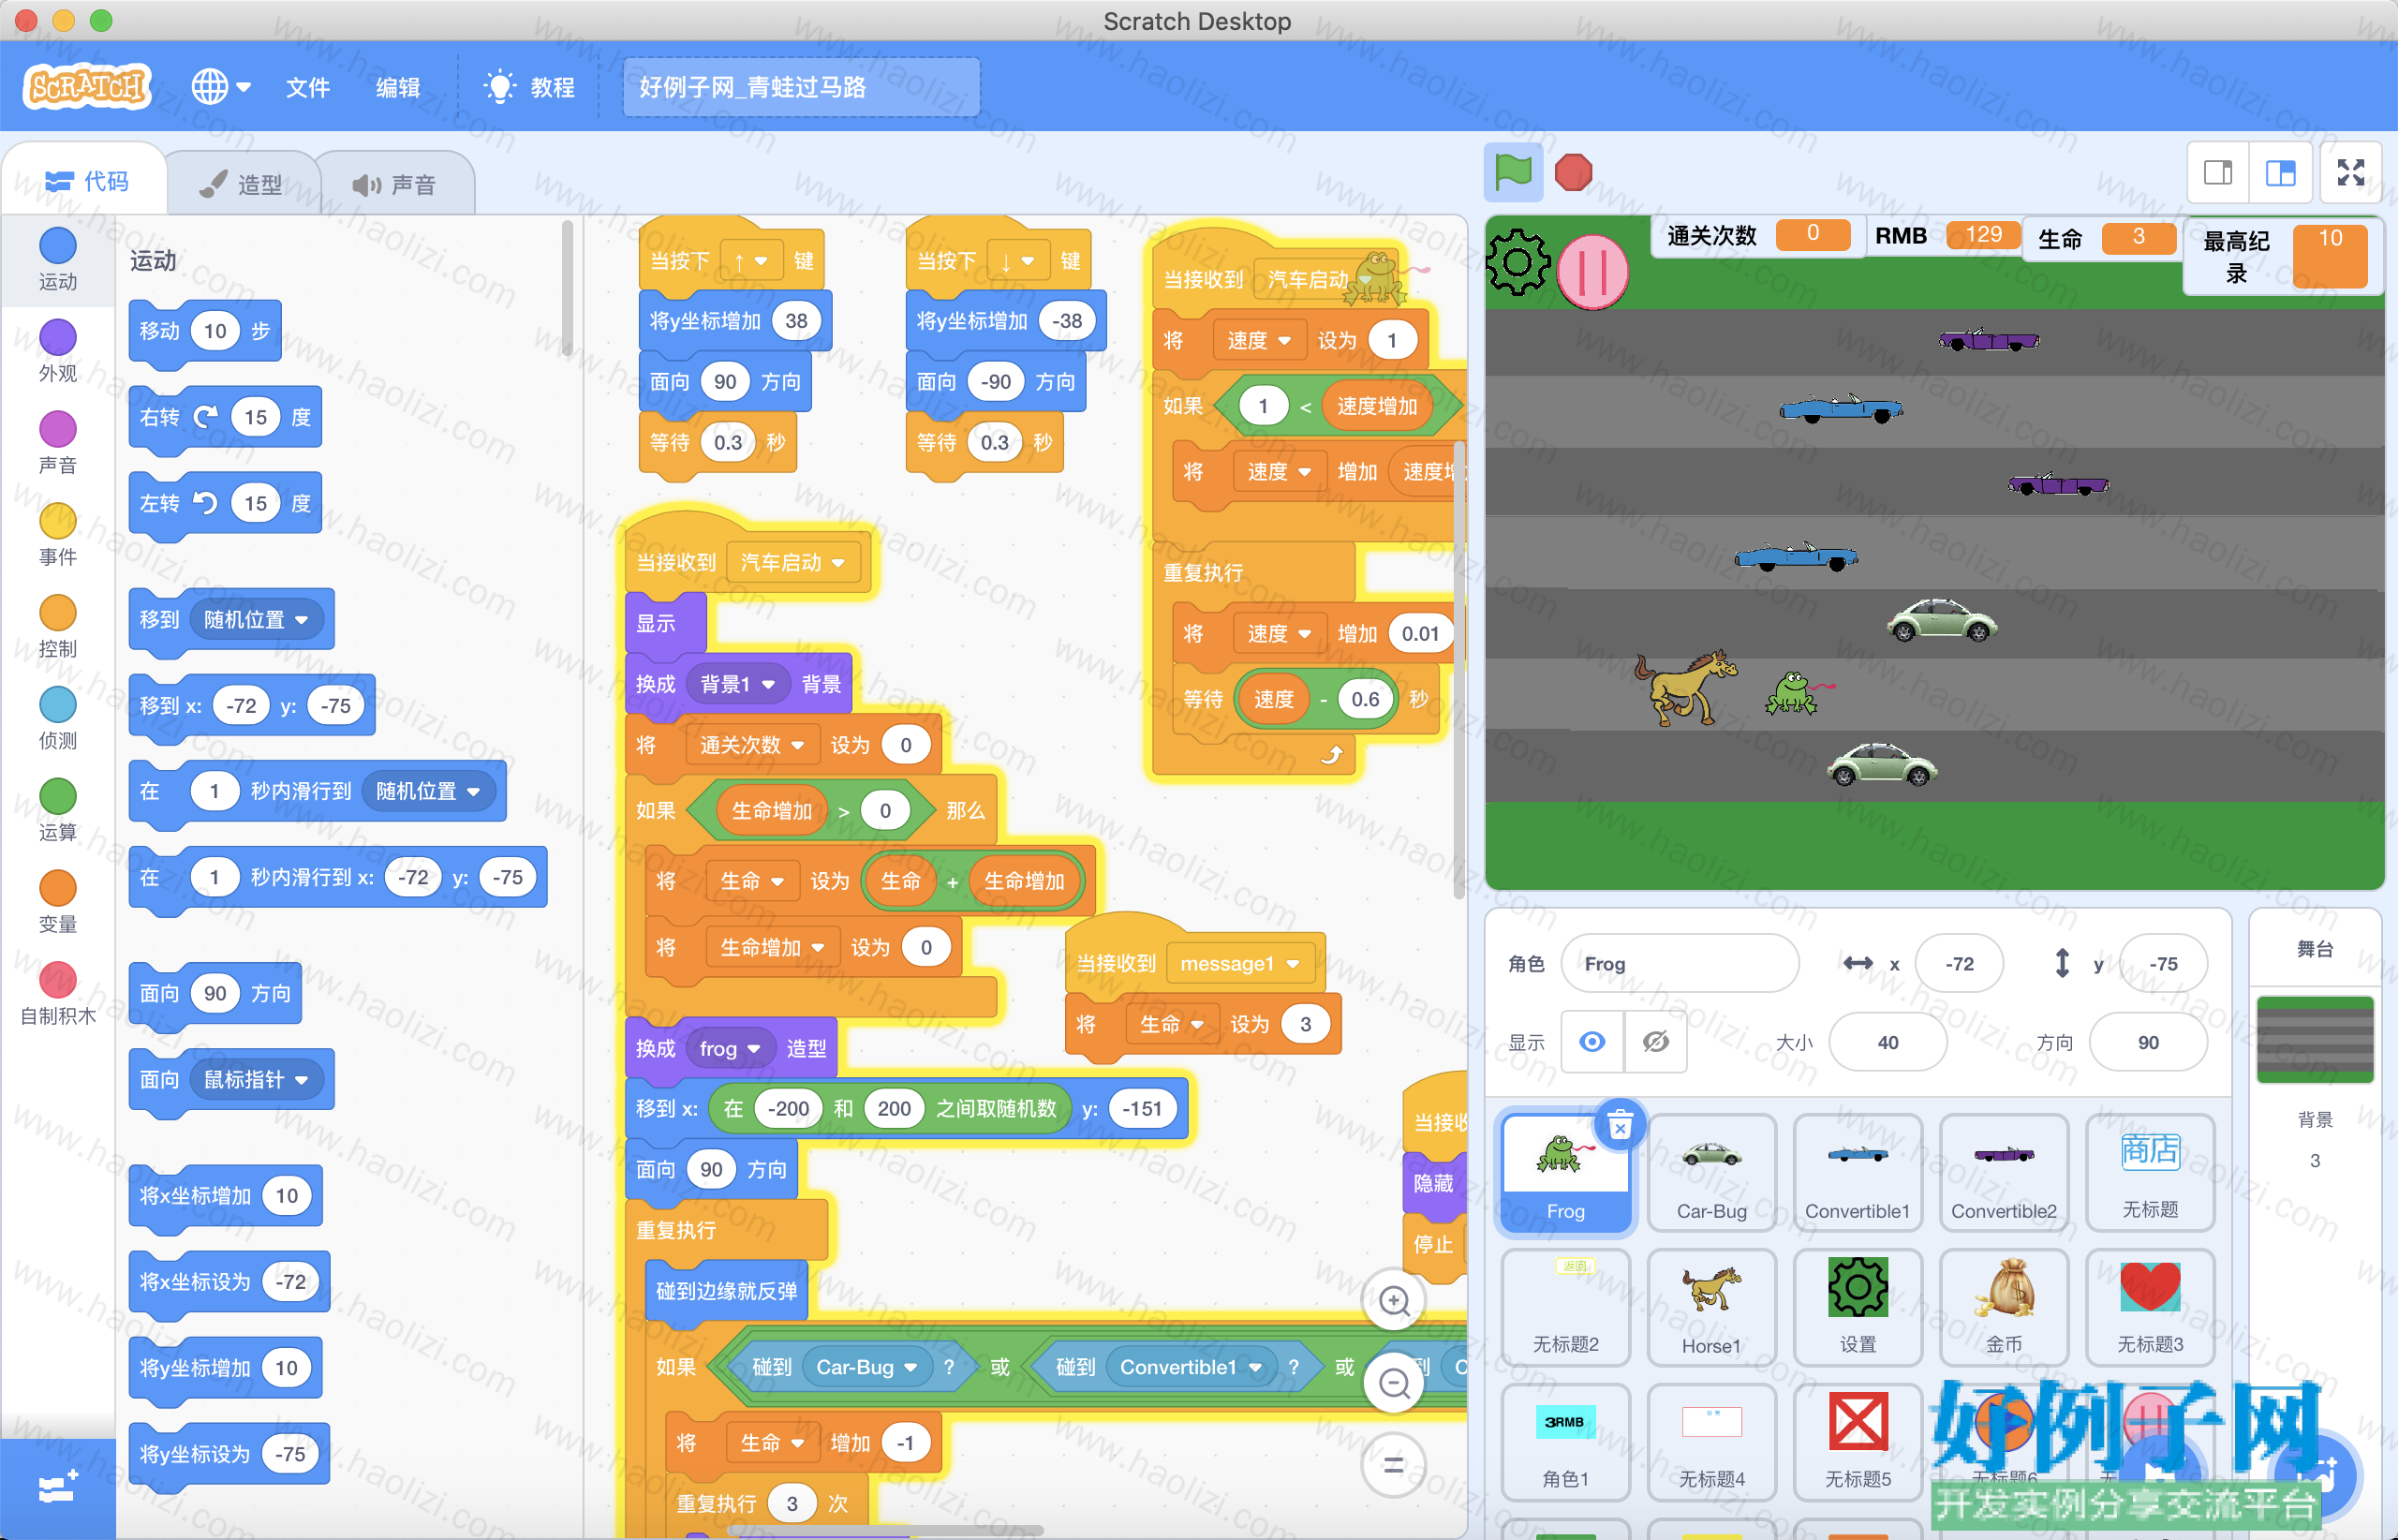Open the down arrow key dropdown
This screenshot has width=2398, height=1540.
click(1017, 261)
